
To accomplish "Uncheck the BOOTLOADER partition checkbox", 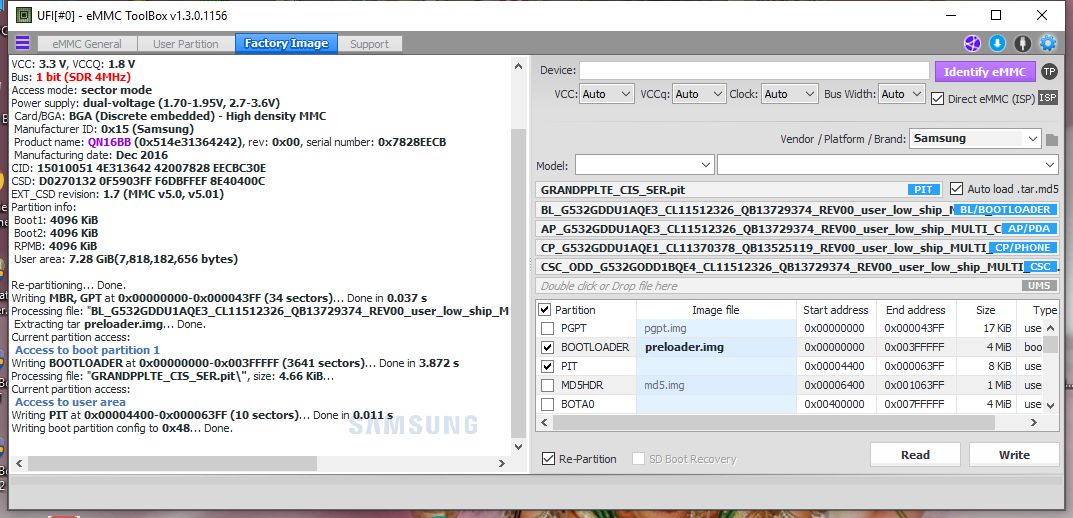I will [547, 347].
